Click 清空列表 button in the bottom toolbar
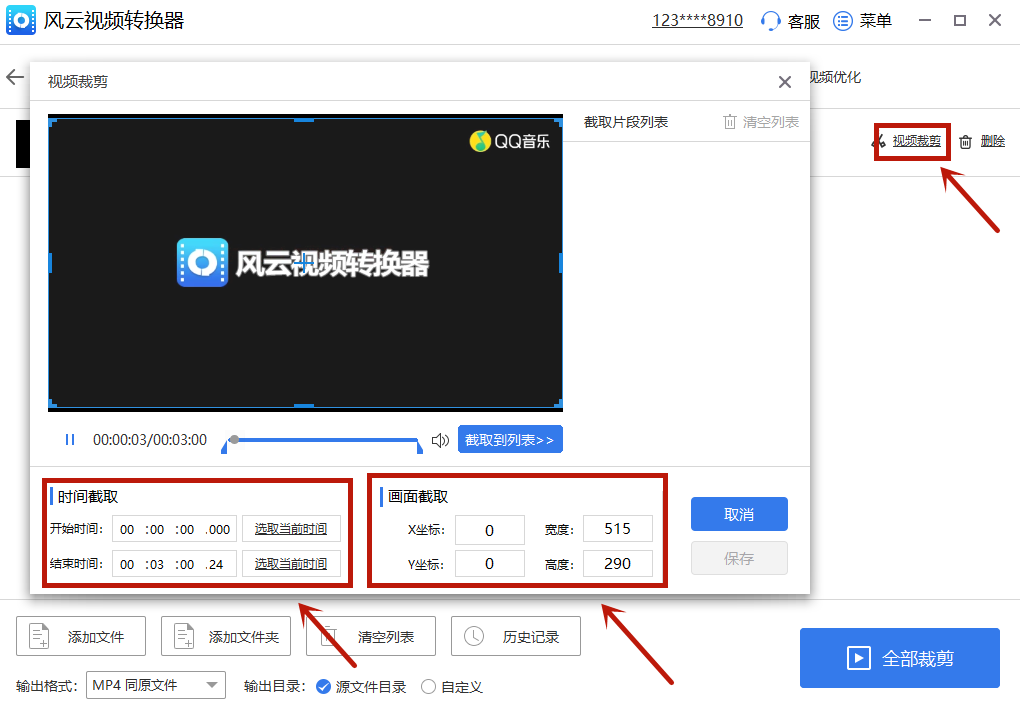The height and width of the screenshot is (714, 1020). tap(371, 636)
